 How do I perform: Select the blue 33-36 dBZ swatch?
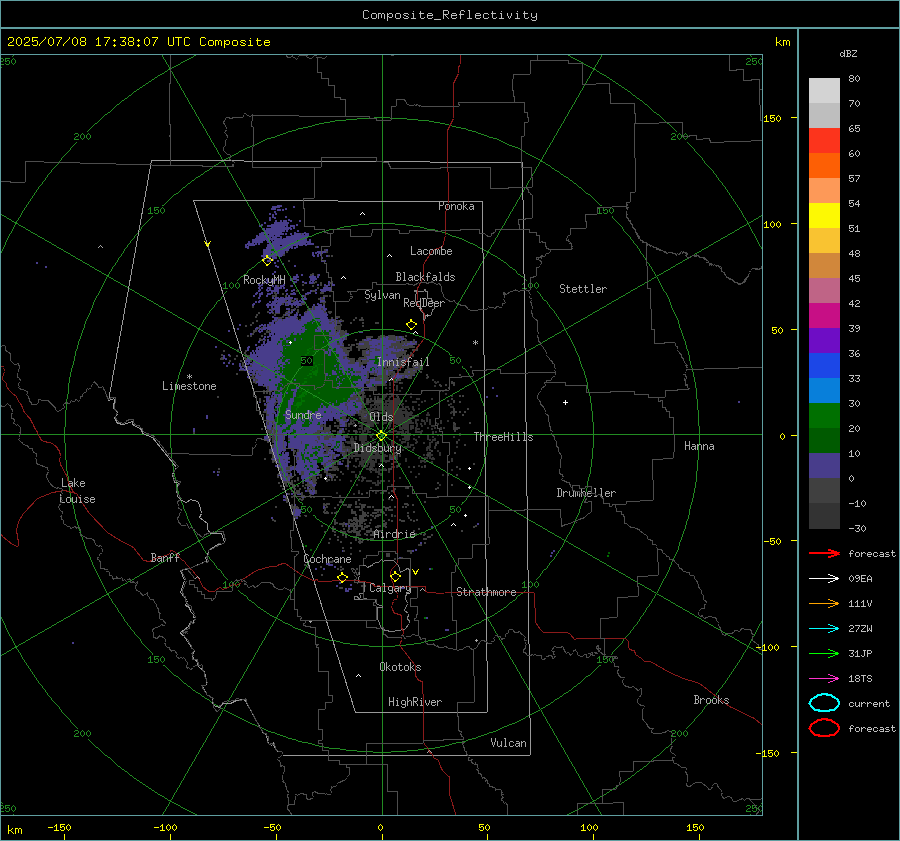824,365
